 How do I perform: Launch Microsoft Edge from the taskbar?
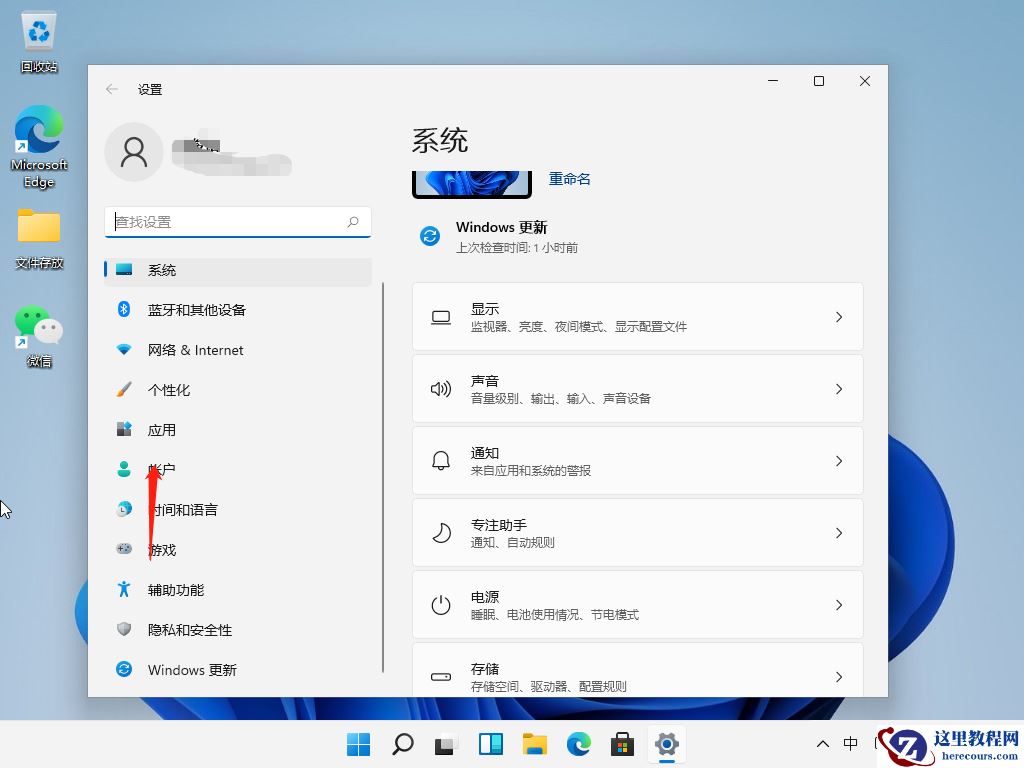578,744
